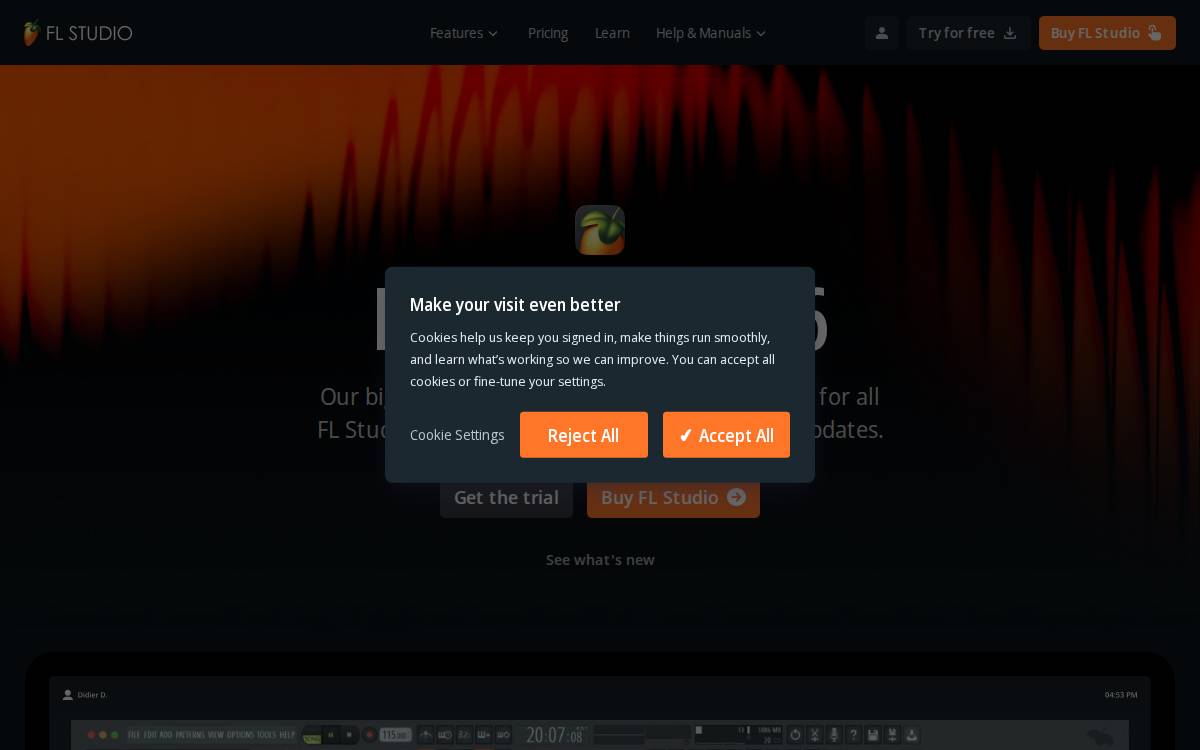Click the FL Studio app icon above the headline
This screenshot has width=1200, height=750.
[600, 230]
